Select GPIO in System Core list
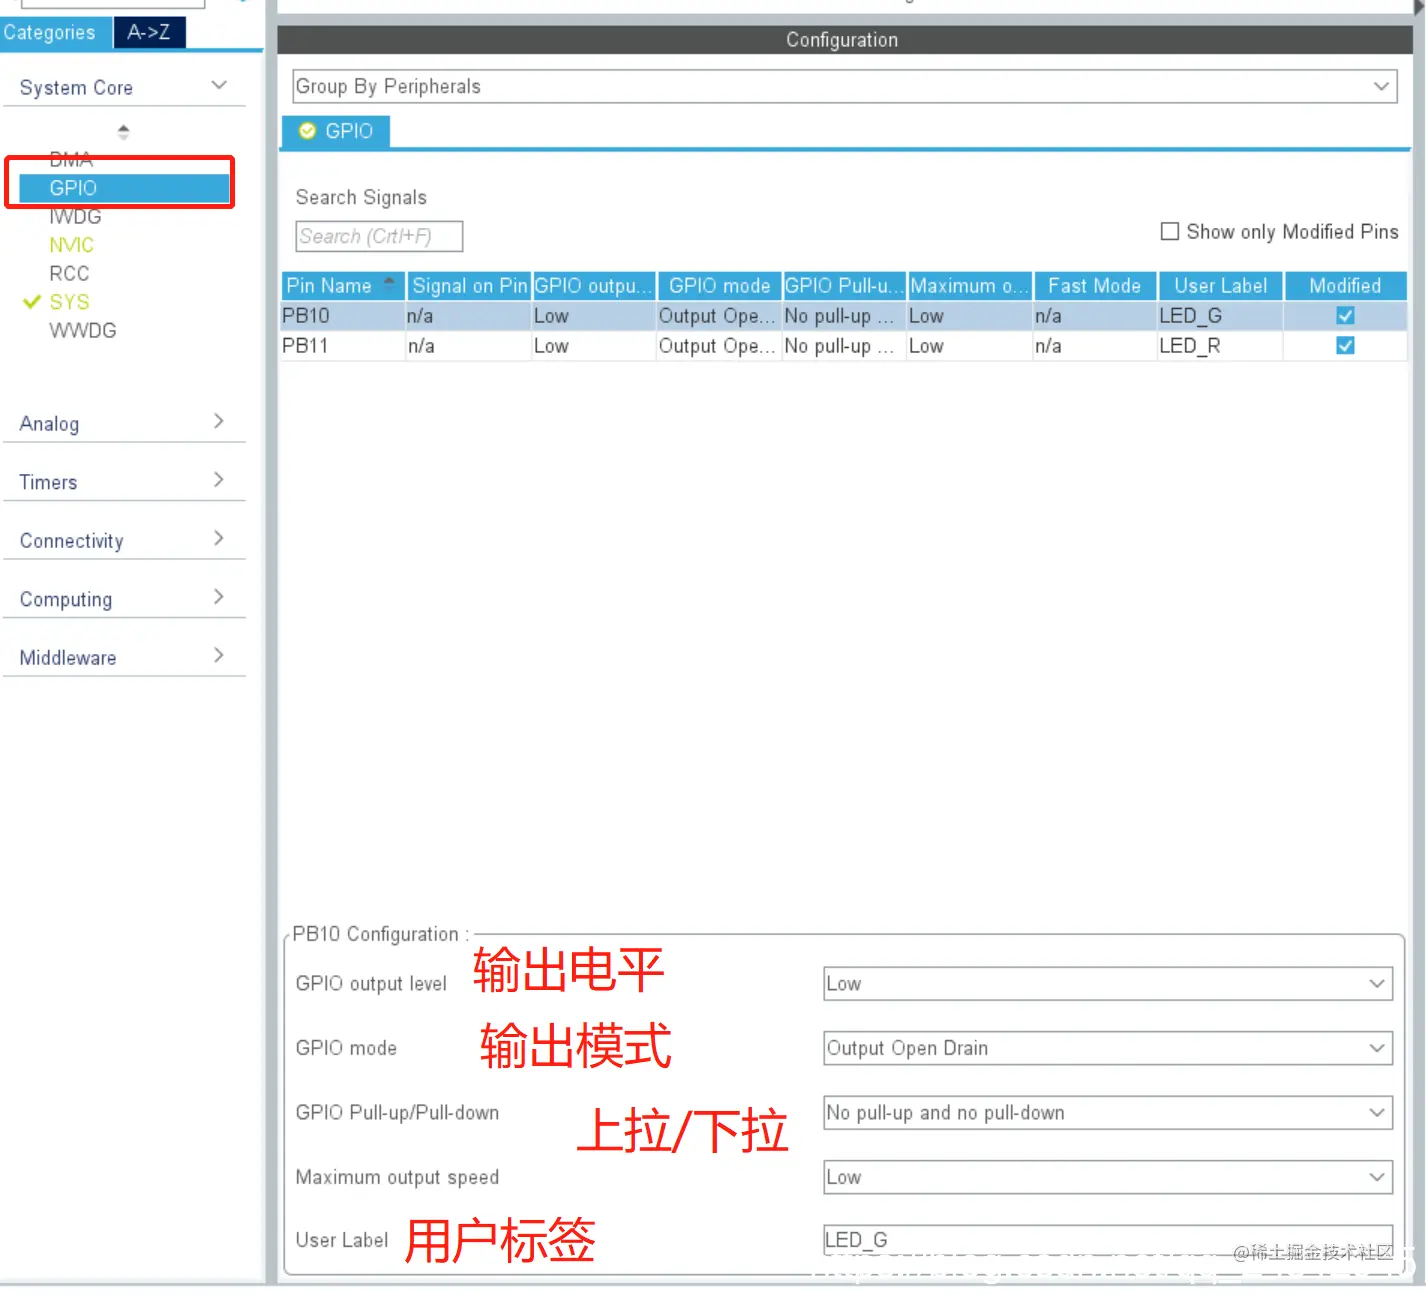 click(x=125, y=188)
